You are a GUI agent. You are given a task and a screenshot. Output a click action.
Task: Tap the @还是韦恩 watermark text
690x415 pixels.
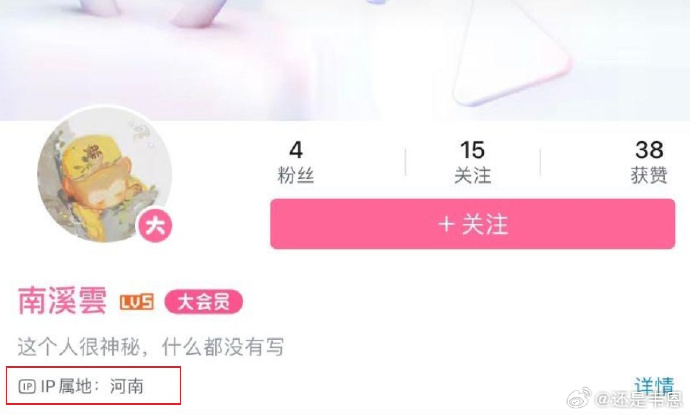click(638, 400)
